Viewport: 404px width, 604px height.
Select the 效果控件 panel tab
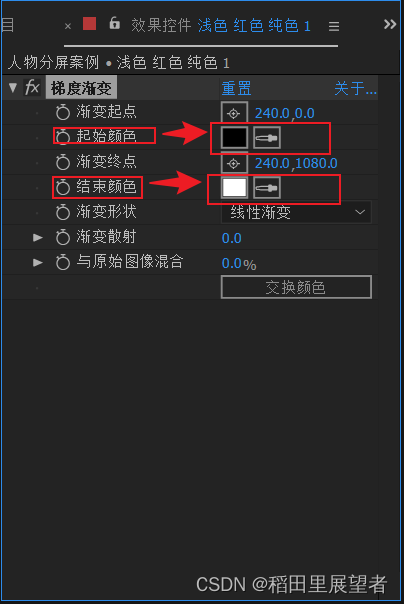click(161, 25)
